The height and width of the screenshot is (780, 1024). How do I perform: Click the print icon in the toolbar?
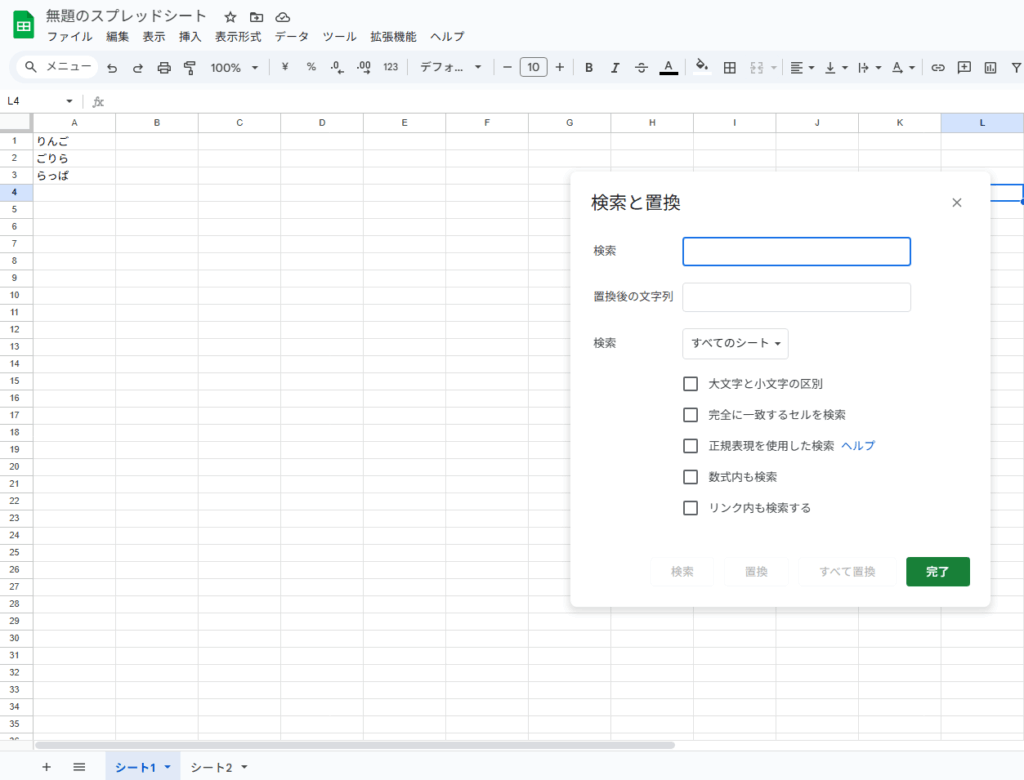pos(164,68)
